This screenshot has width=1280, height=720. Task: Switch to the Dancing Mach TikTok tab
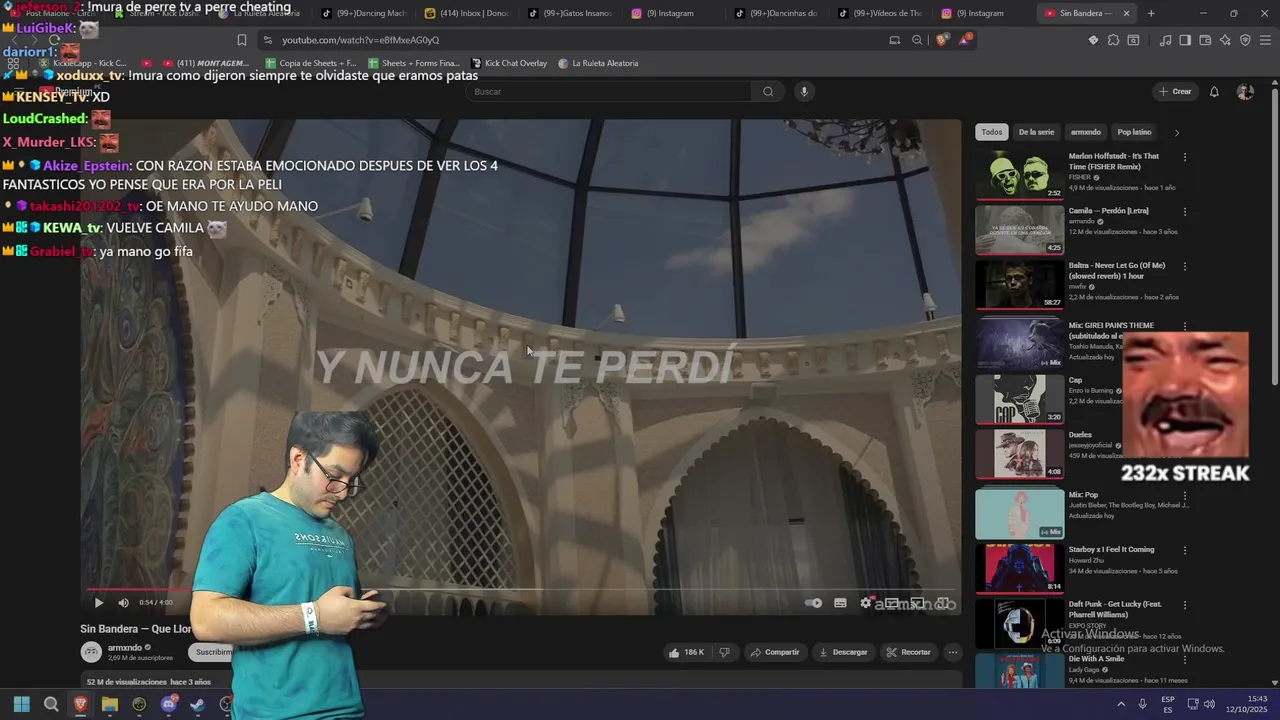[x=366, y=14]
